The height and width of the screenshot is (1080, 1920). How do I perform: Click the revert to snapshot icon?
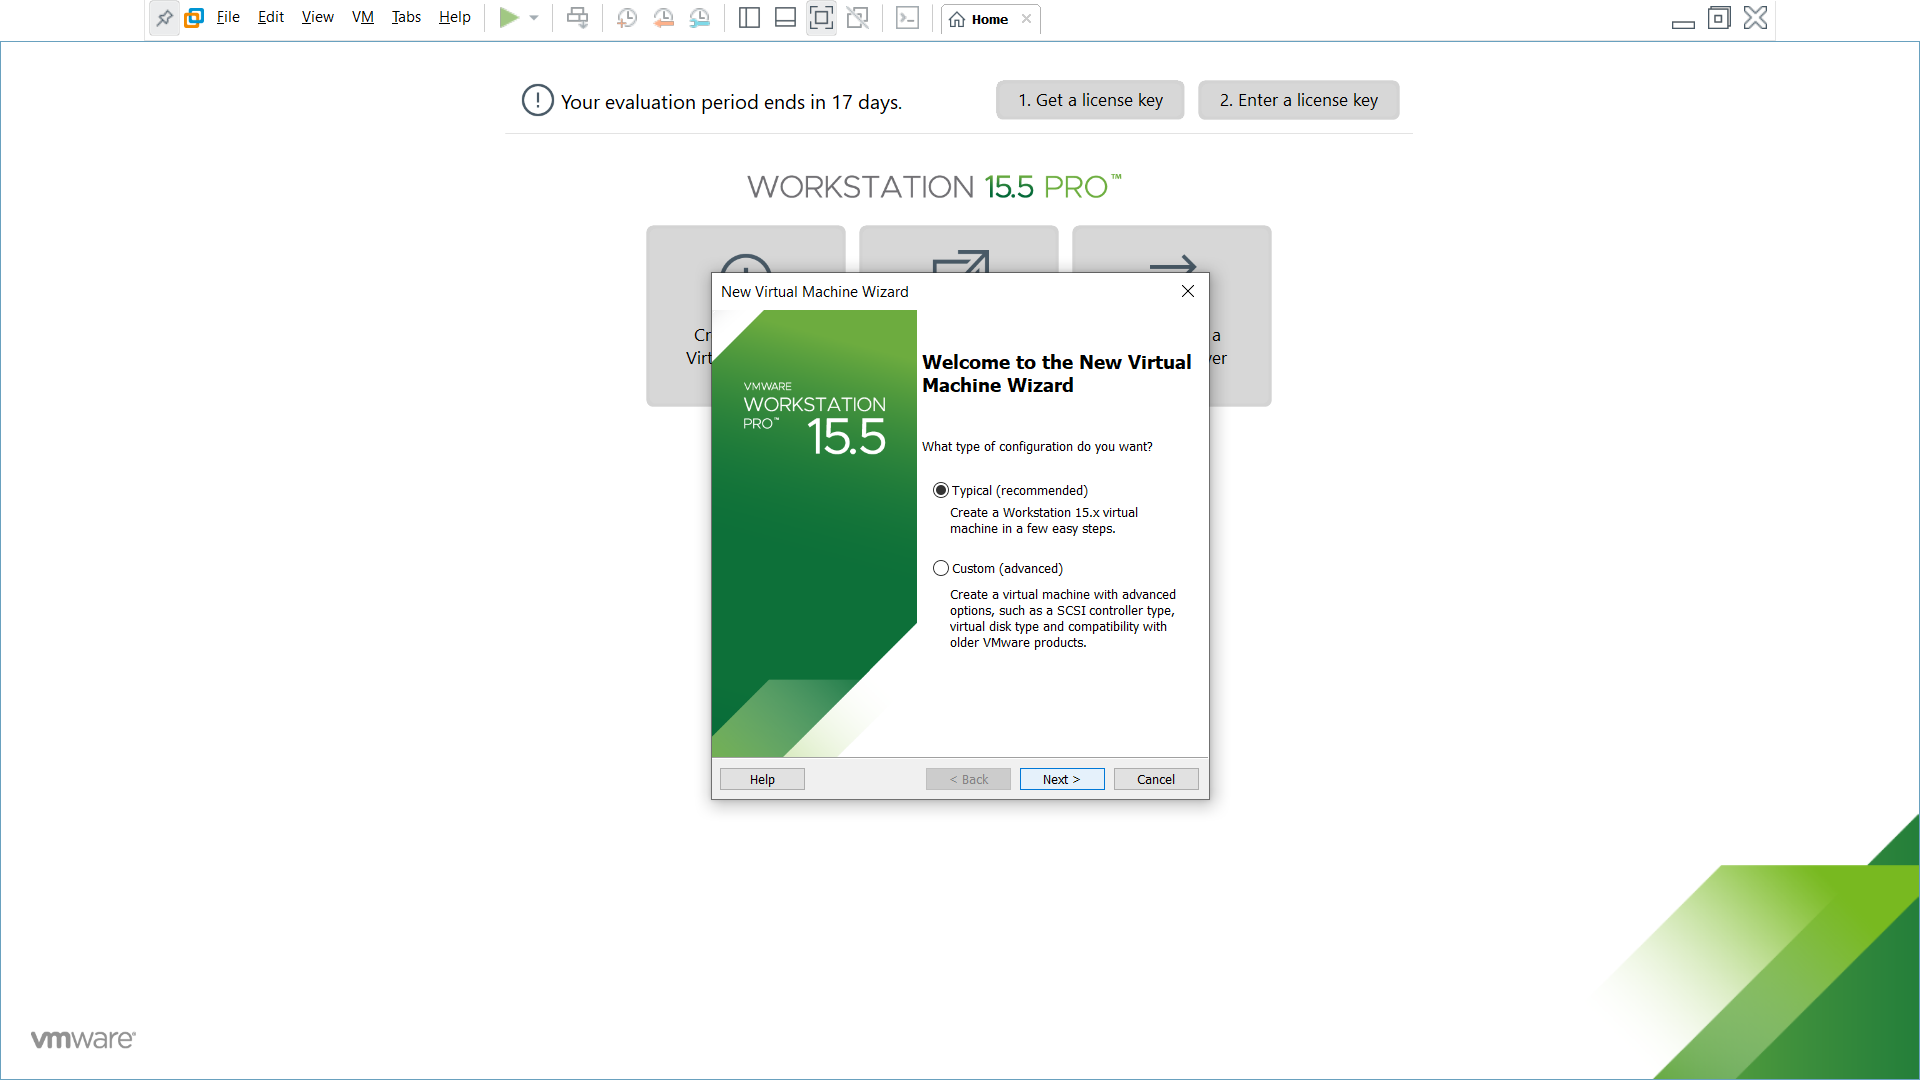pyautogui.click(x=663, y=18)
